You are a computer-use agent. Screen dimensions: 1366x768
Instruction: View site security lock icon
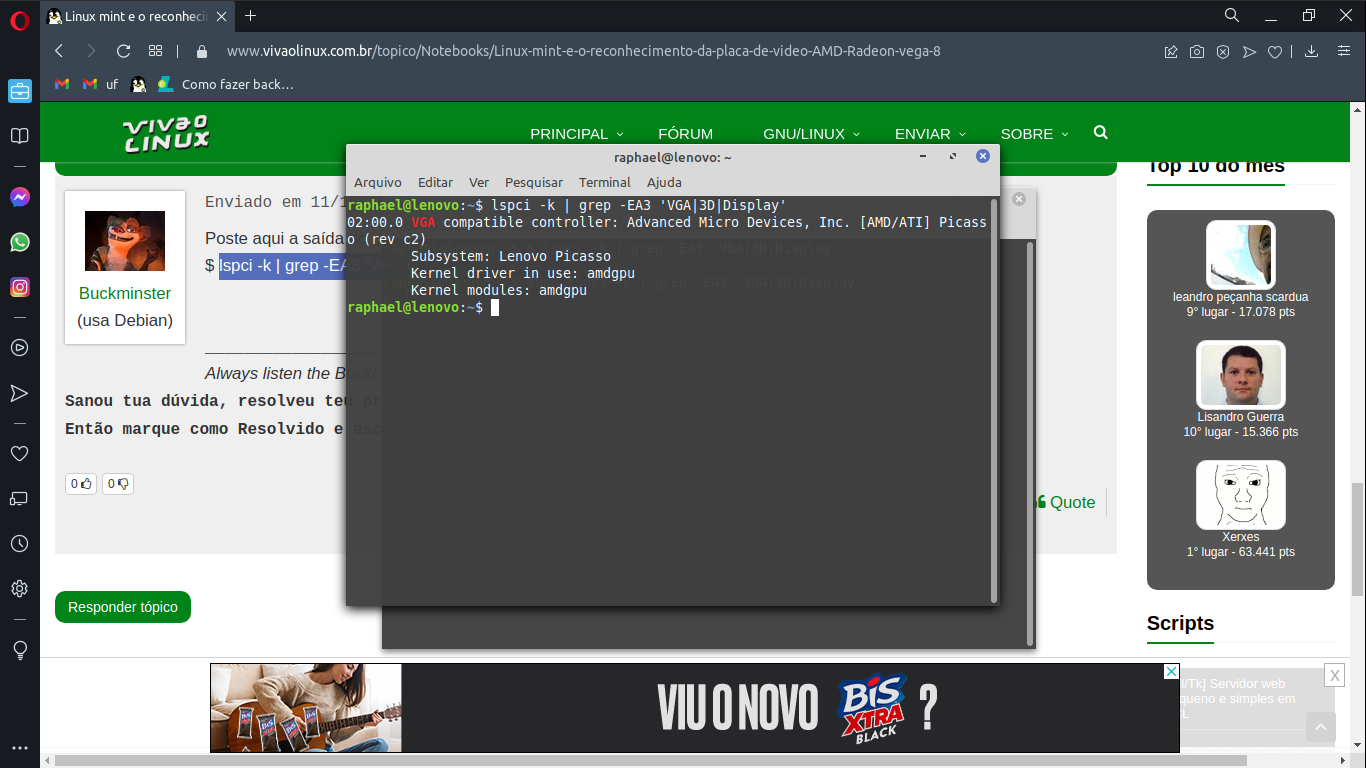202,51
